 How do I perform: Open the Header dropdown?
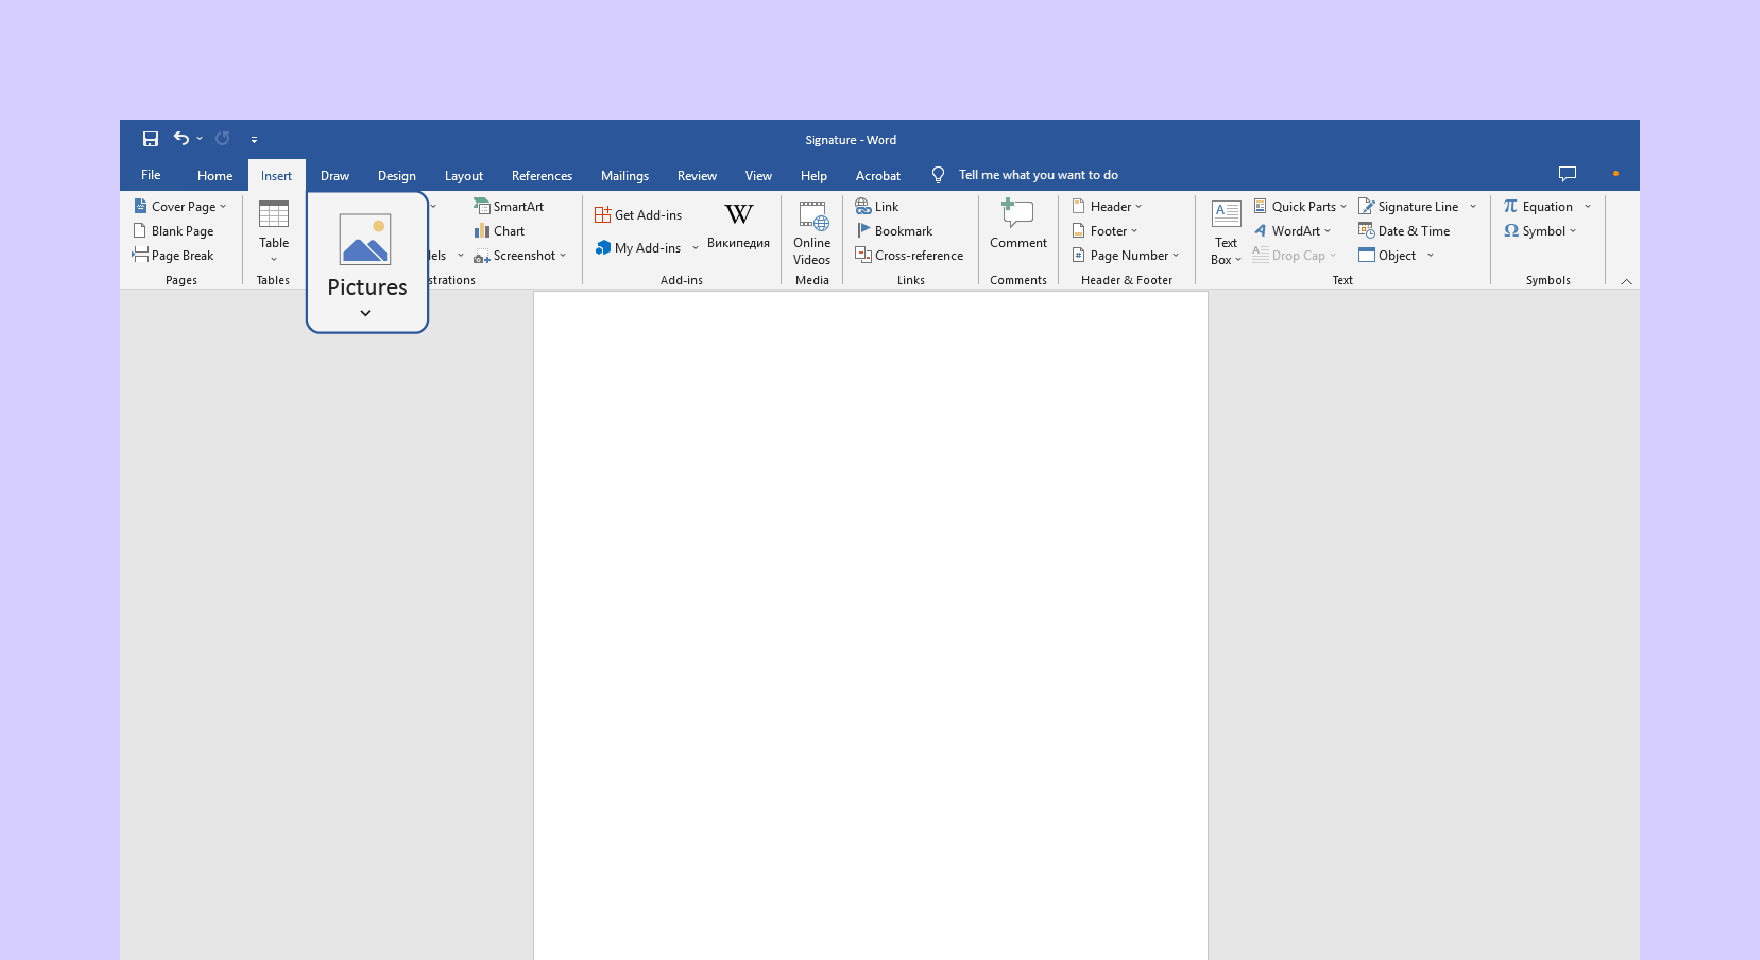point(1107,206)
